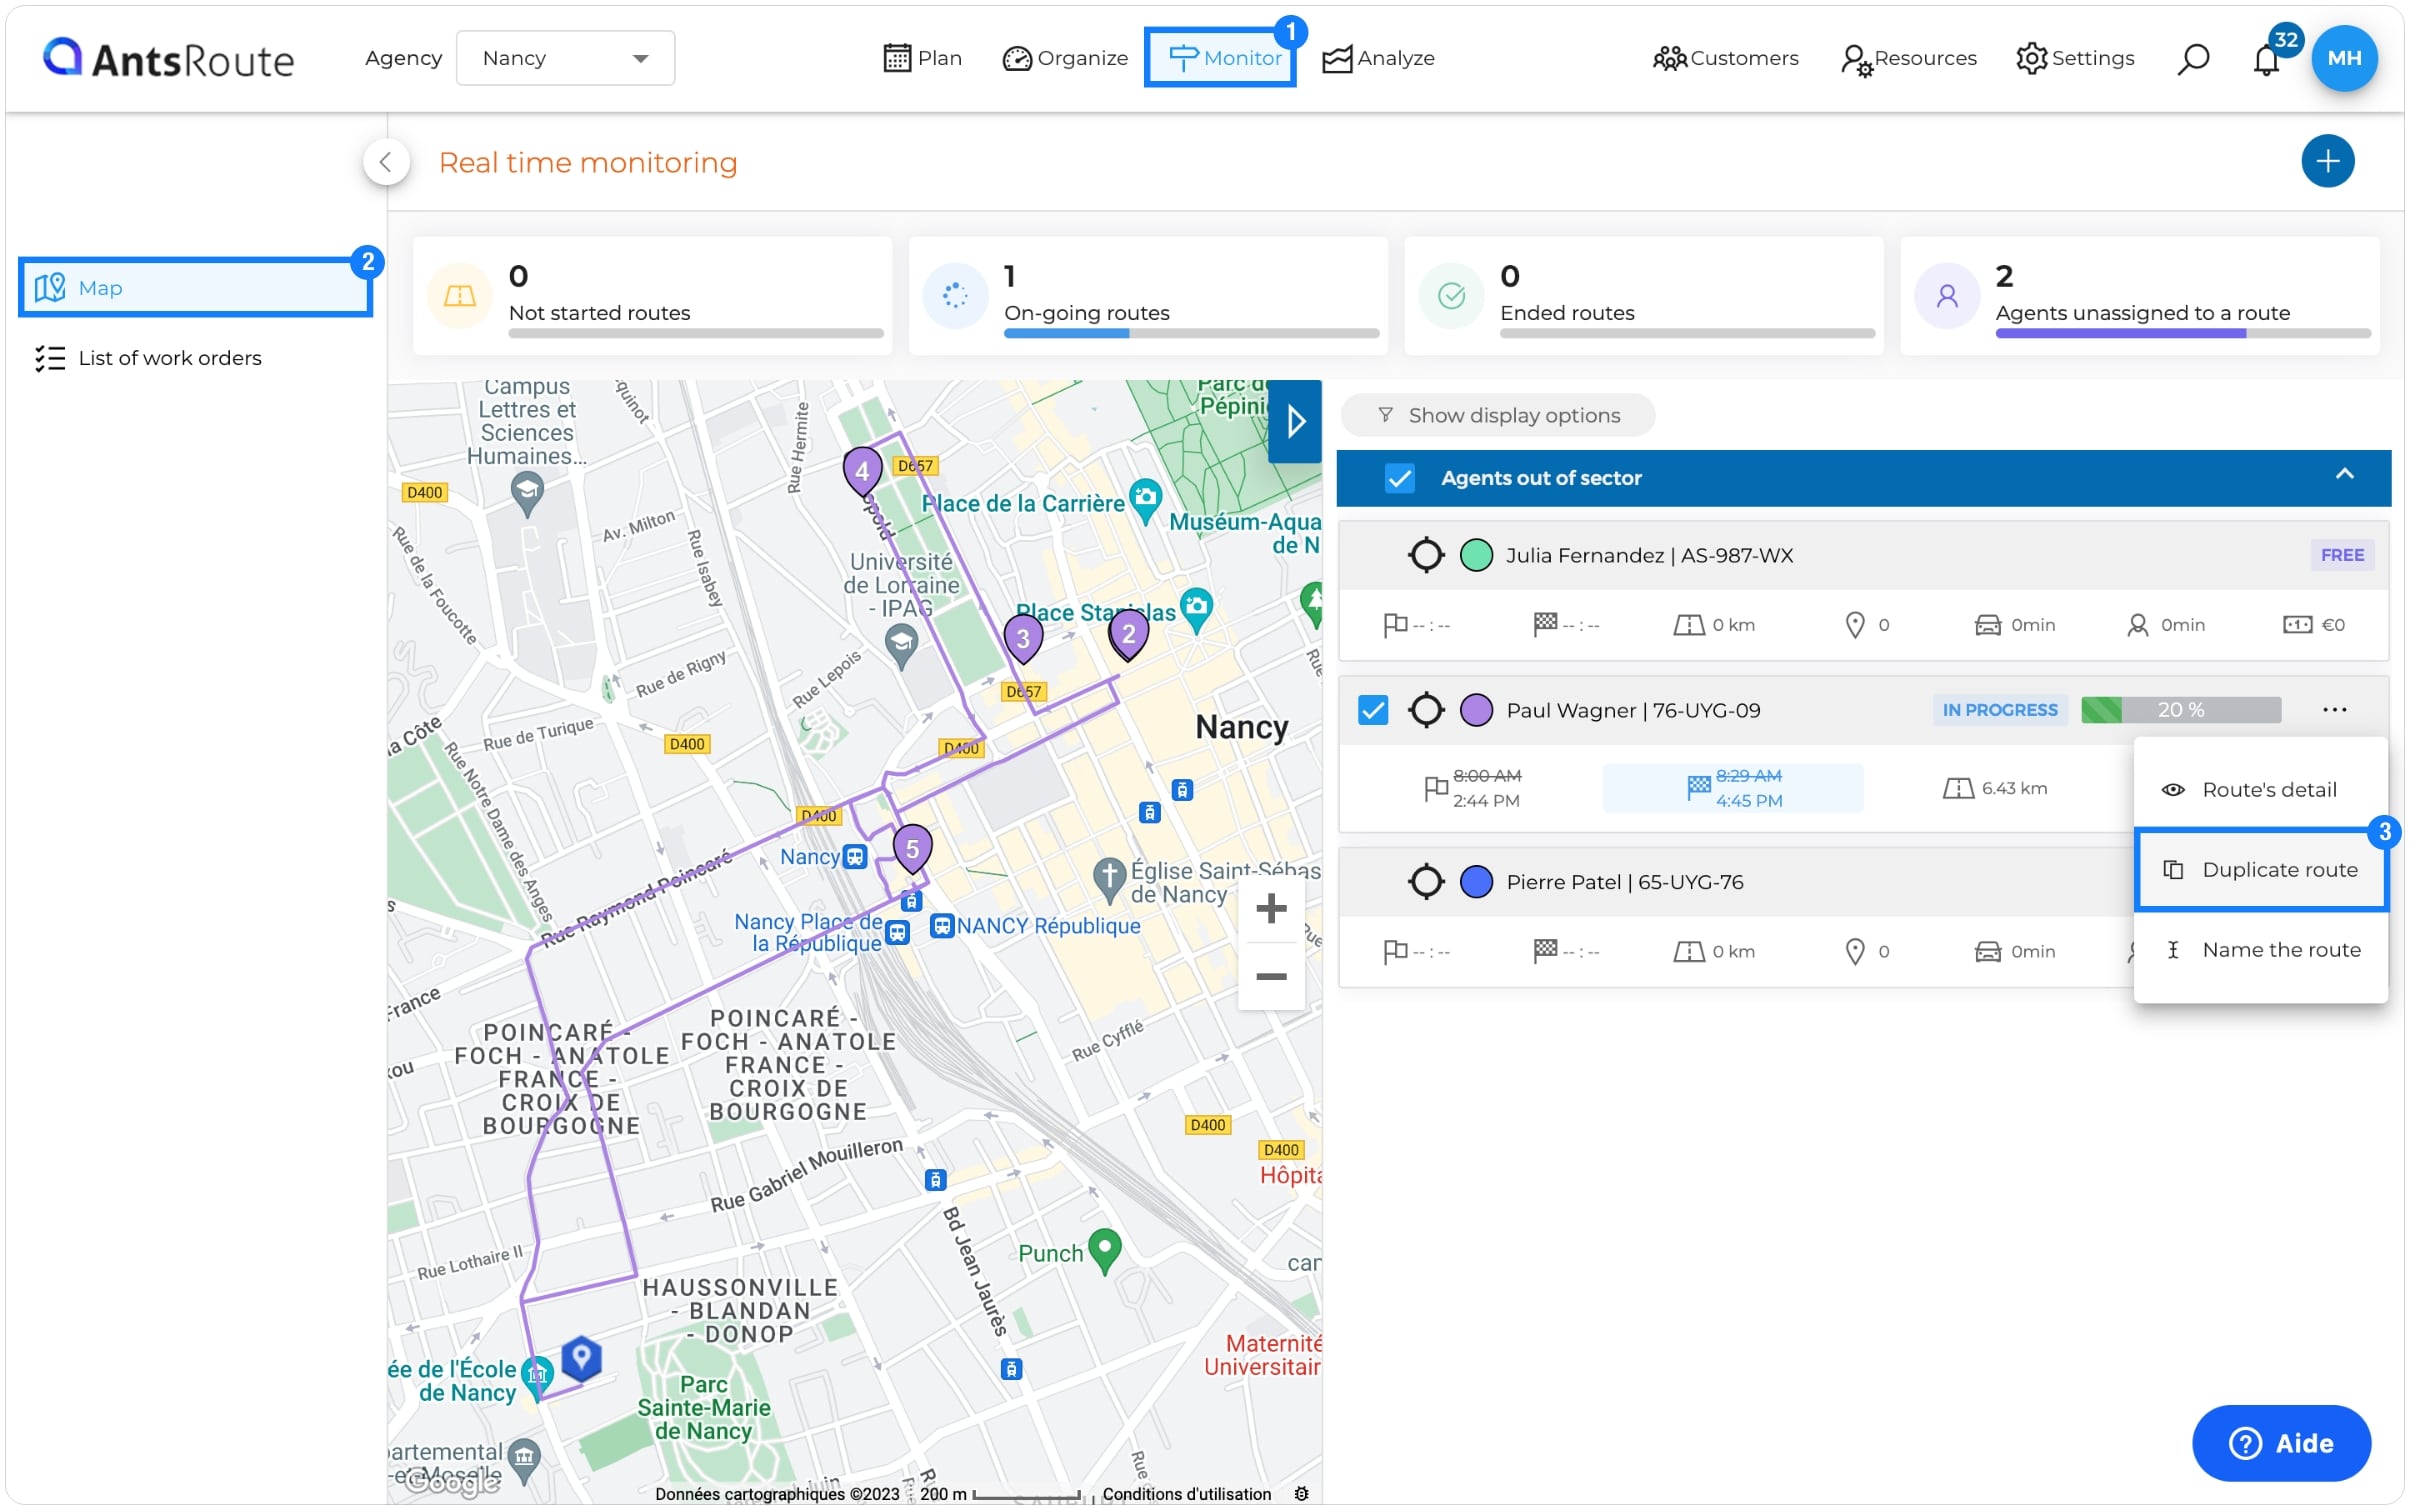Click Paul Wagner's purple color dot
2410x1510 pixels.
click(1476, 710)
